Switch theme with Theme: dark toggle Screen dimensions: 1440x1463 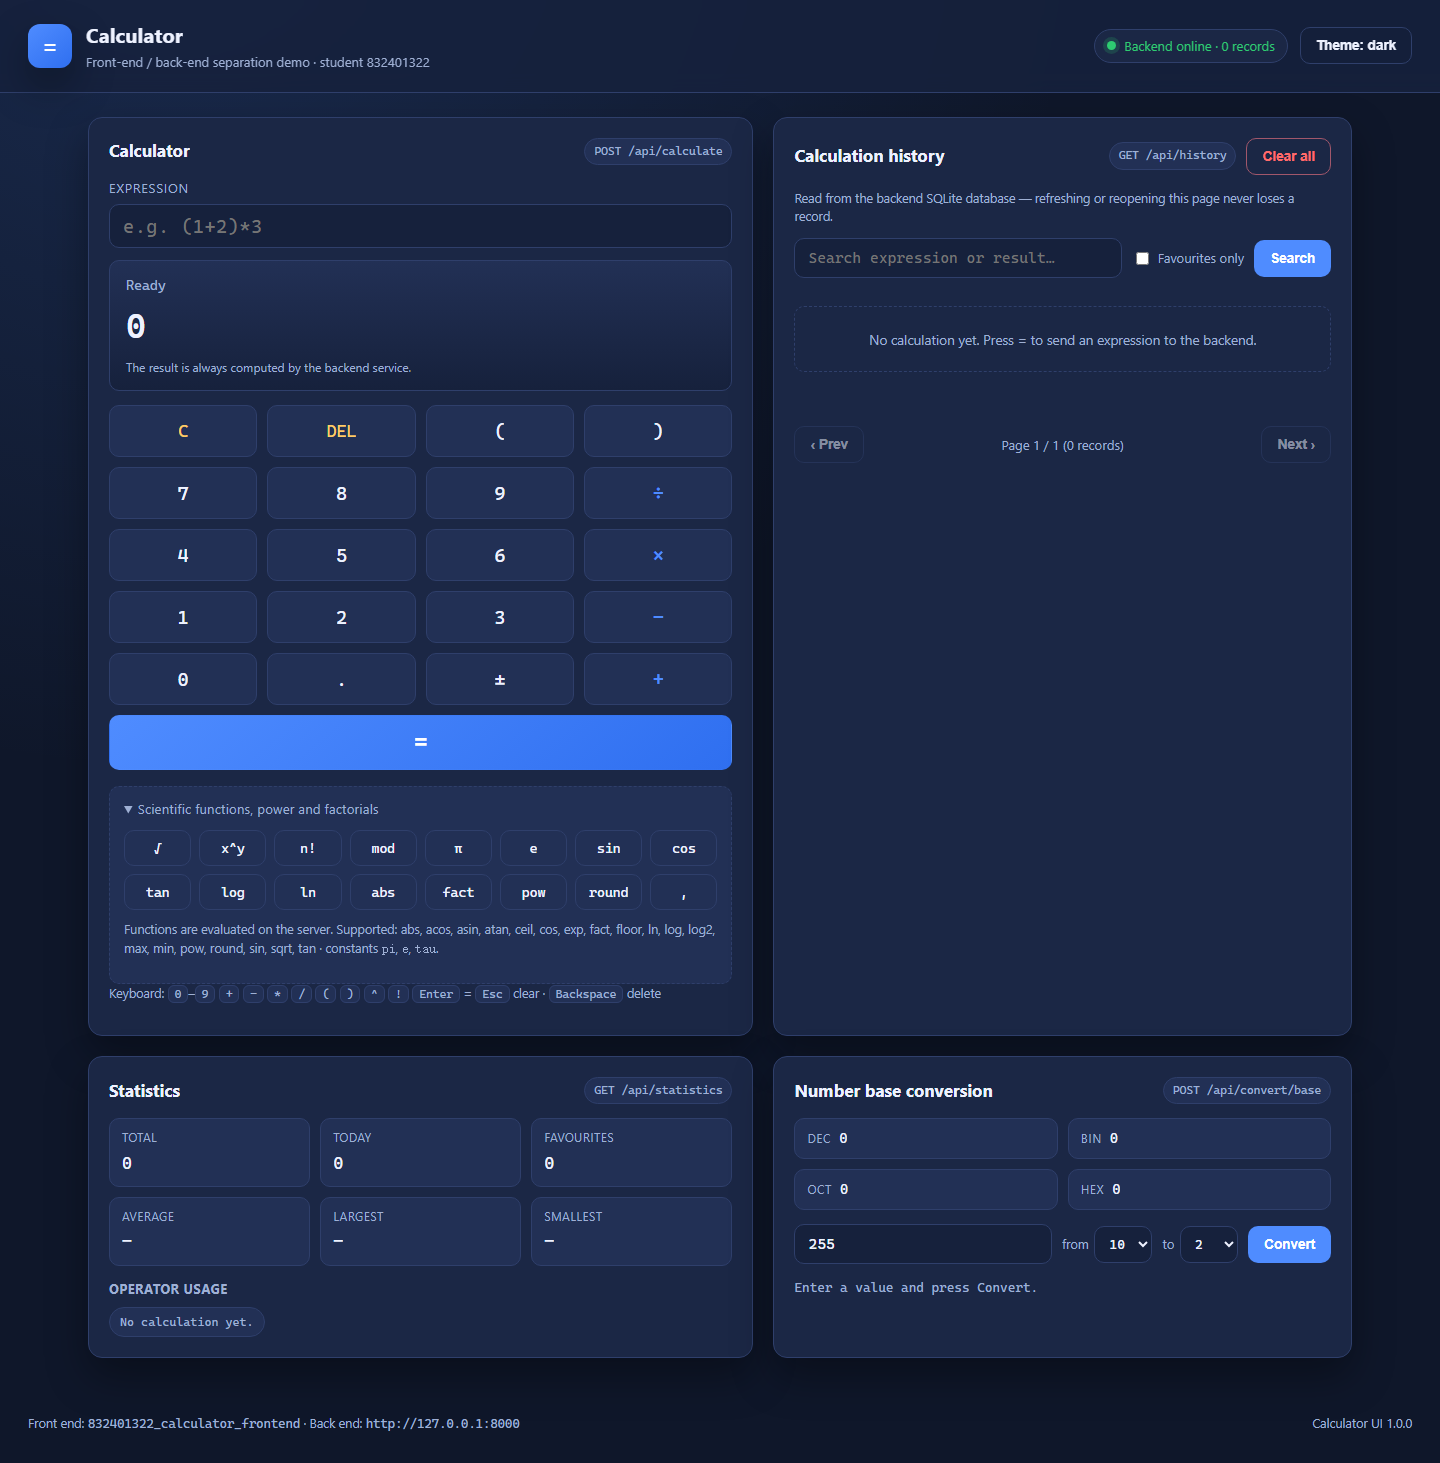(1356, 45)
